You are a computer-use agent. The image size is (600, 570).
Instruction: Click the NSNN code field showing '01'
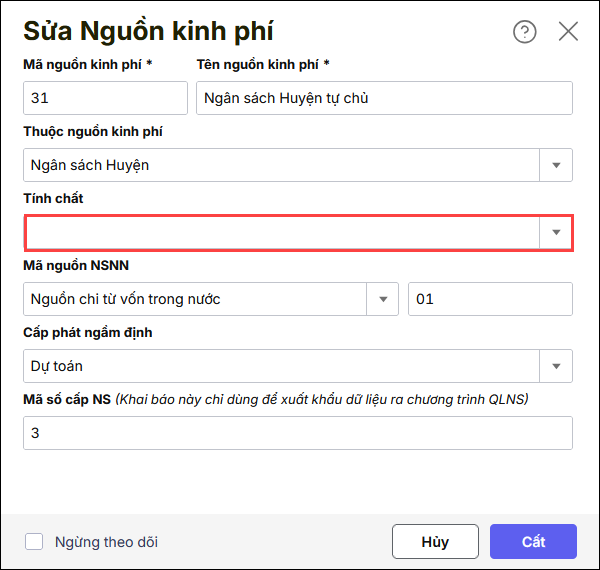click(x=490, y=299)
